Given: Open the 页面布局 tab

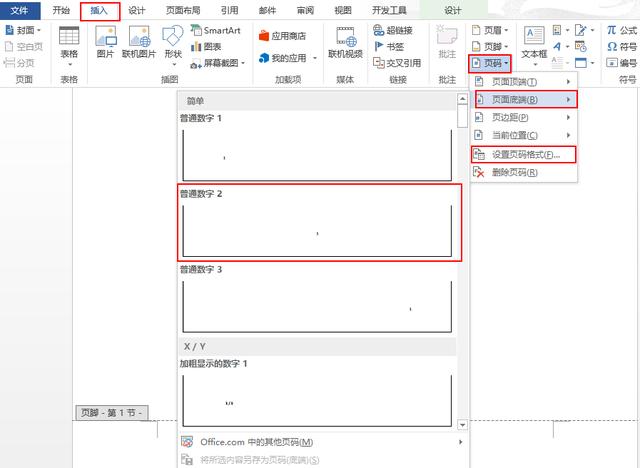Looking at the screenshot, I should [183, 10].
